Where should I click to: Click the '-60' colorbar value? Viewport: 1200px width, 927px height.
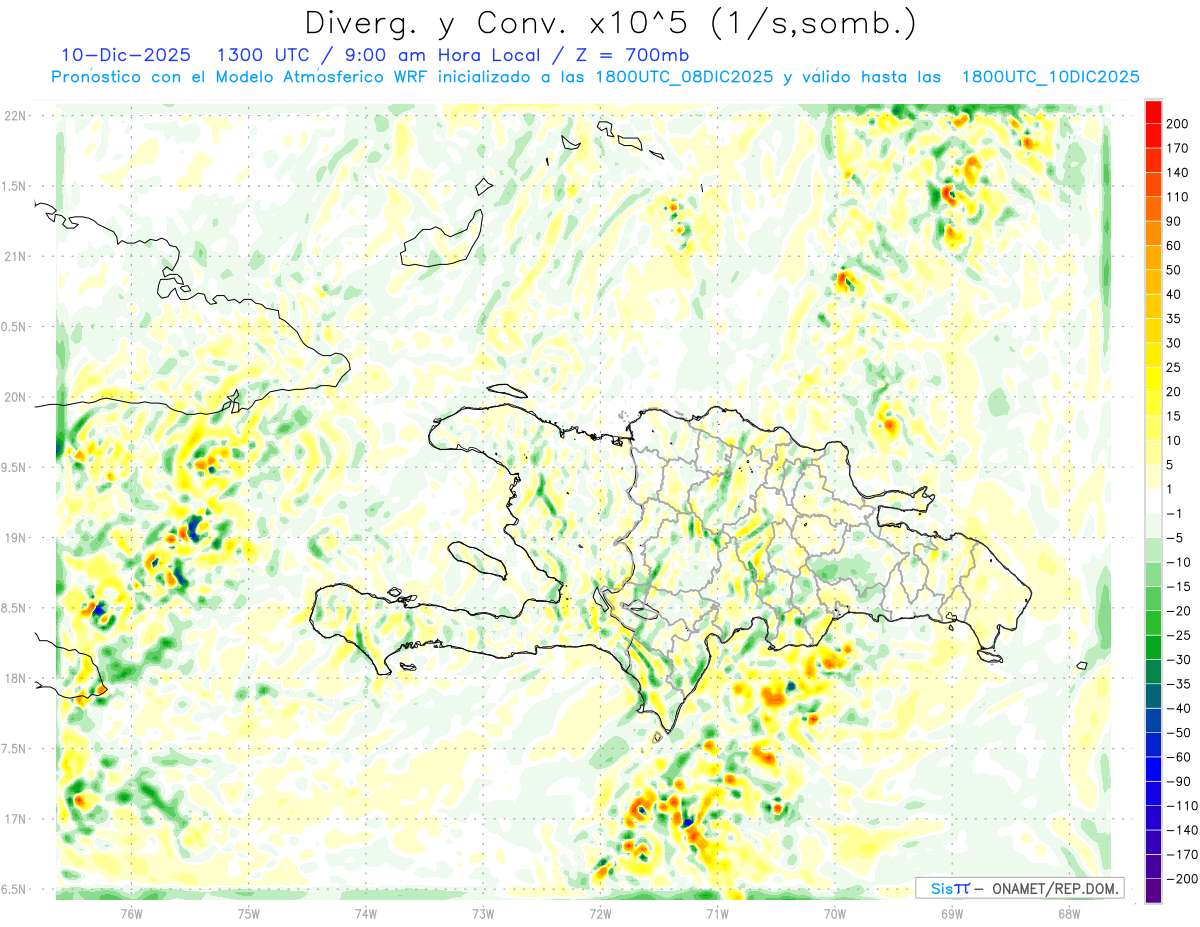pos(1179,757)
